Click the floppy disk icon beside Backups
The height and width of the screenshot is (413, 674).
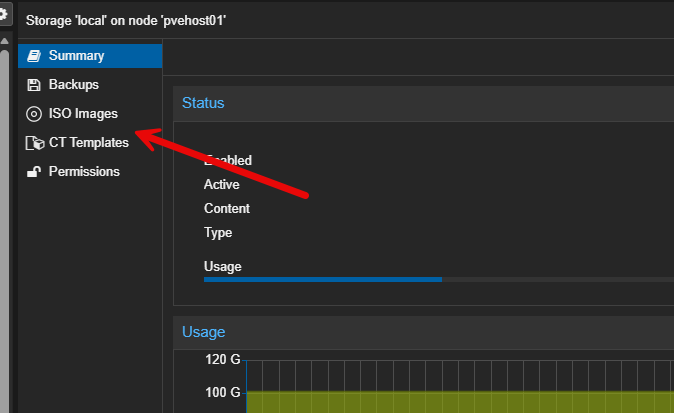click(33, 85)
